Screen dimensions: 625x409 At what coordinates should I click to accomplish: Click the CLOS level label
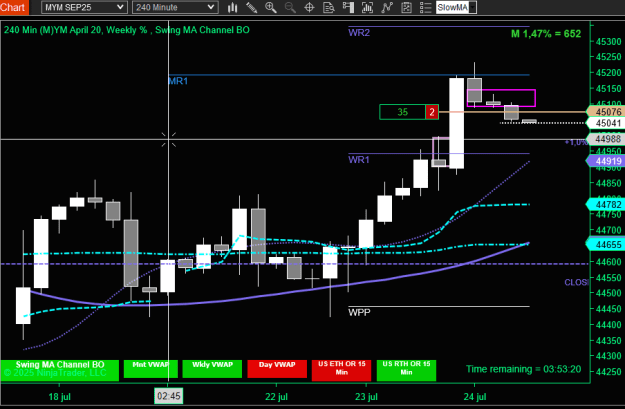pyautogui.click(x=576, y=282)
